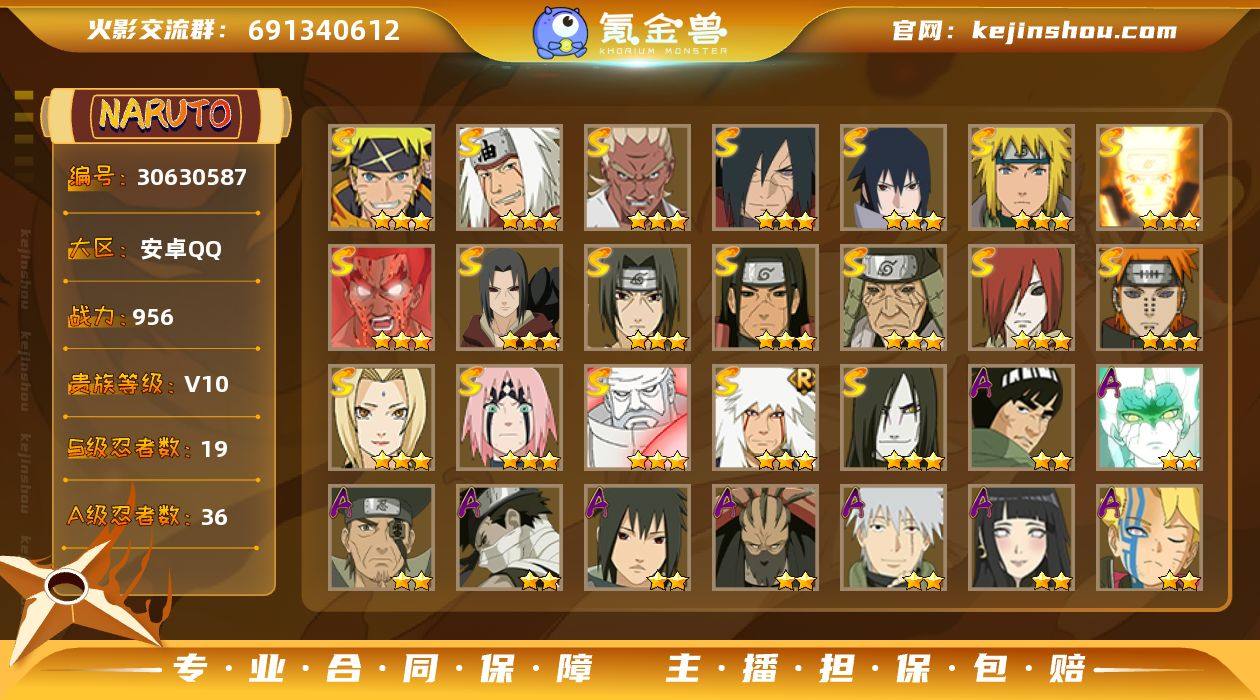This screenshot has height=700, width=1260.
Task: Select the red-haired Nagato portrait
Action: click(1021, 298)
